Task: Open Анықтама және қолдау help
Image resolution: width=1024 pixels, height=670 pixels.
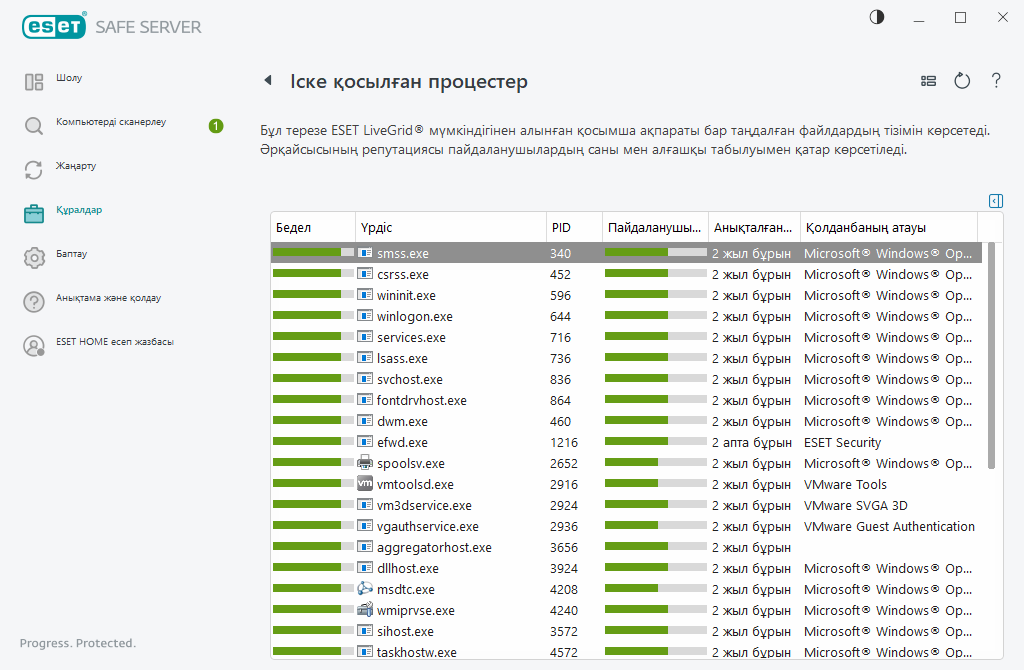Action: pyautogui.click(x=108, y=298)
